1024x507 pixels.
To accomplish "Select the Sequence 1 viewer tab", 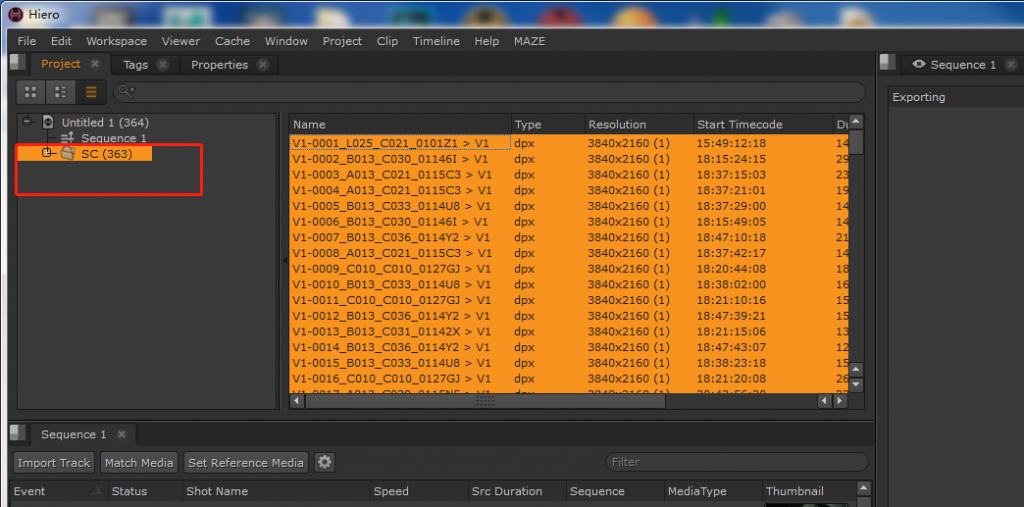I will pos(963,65).
